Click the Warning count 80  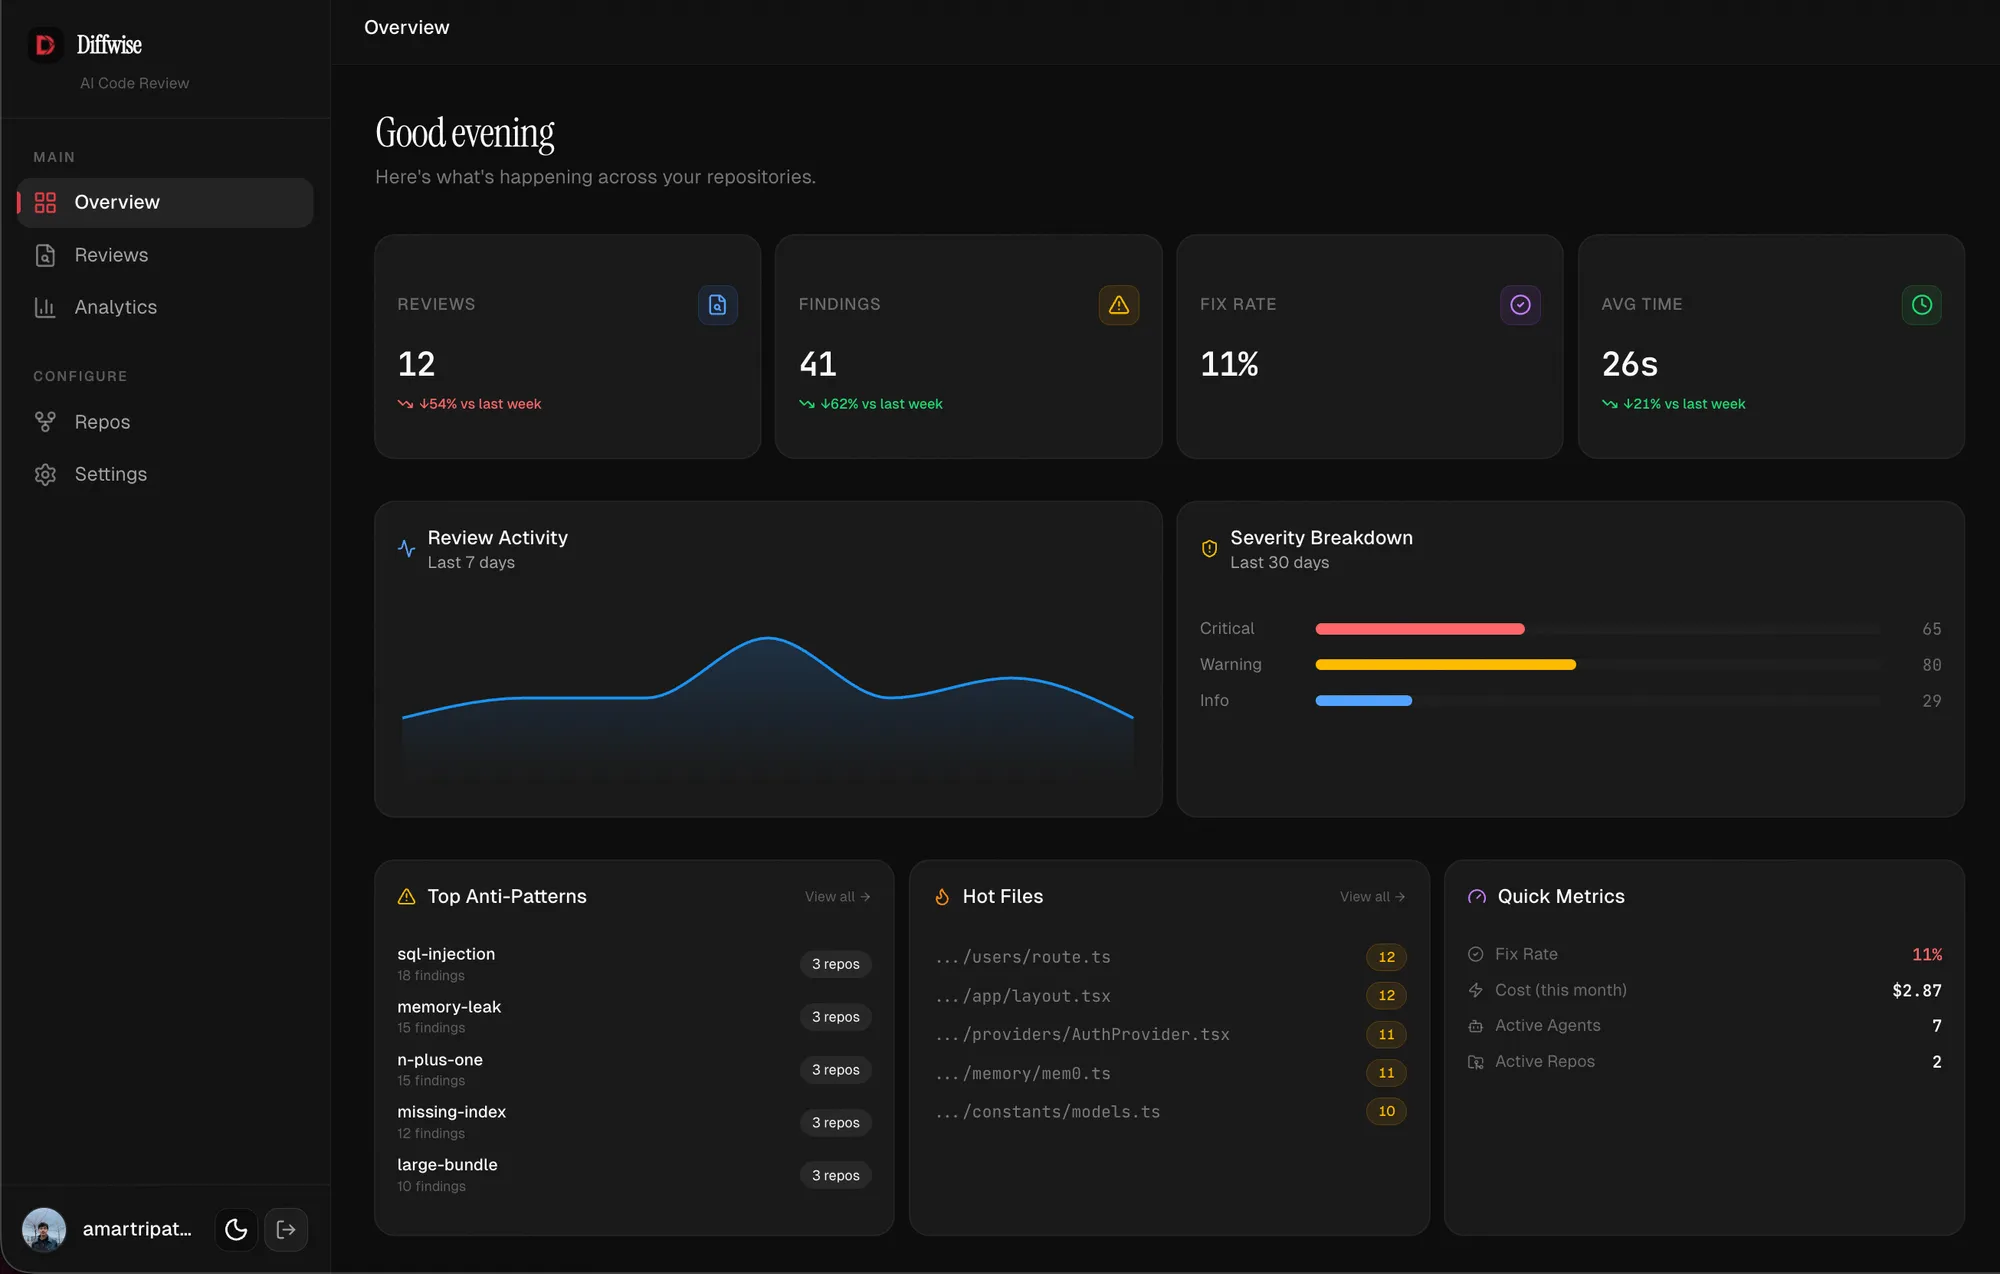coord(1931,665)
